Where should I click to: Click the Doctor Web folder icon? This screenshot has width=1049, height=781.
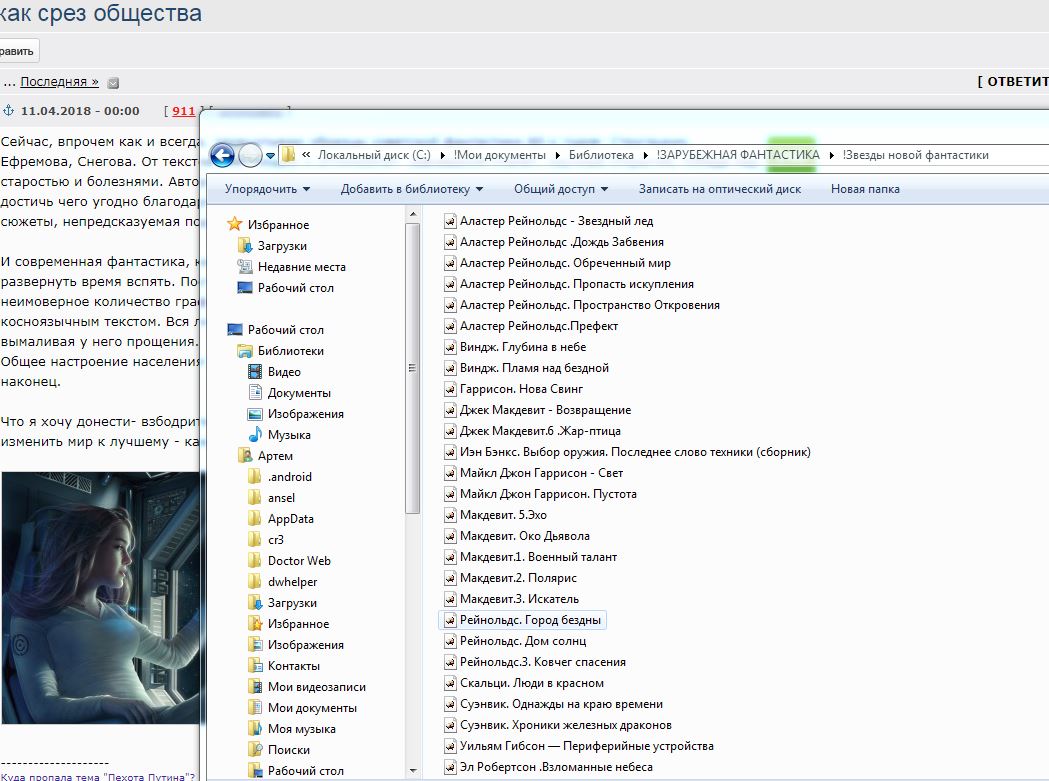[255, 560]
